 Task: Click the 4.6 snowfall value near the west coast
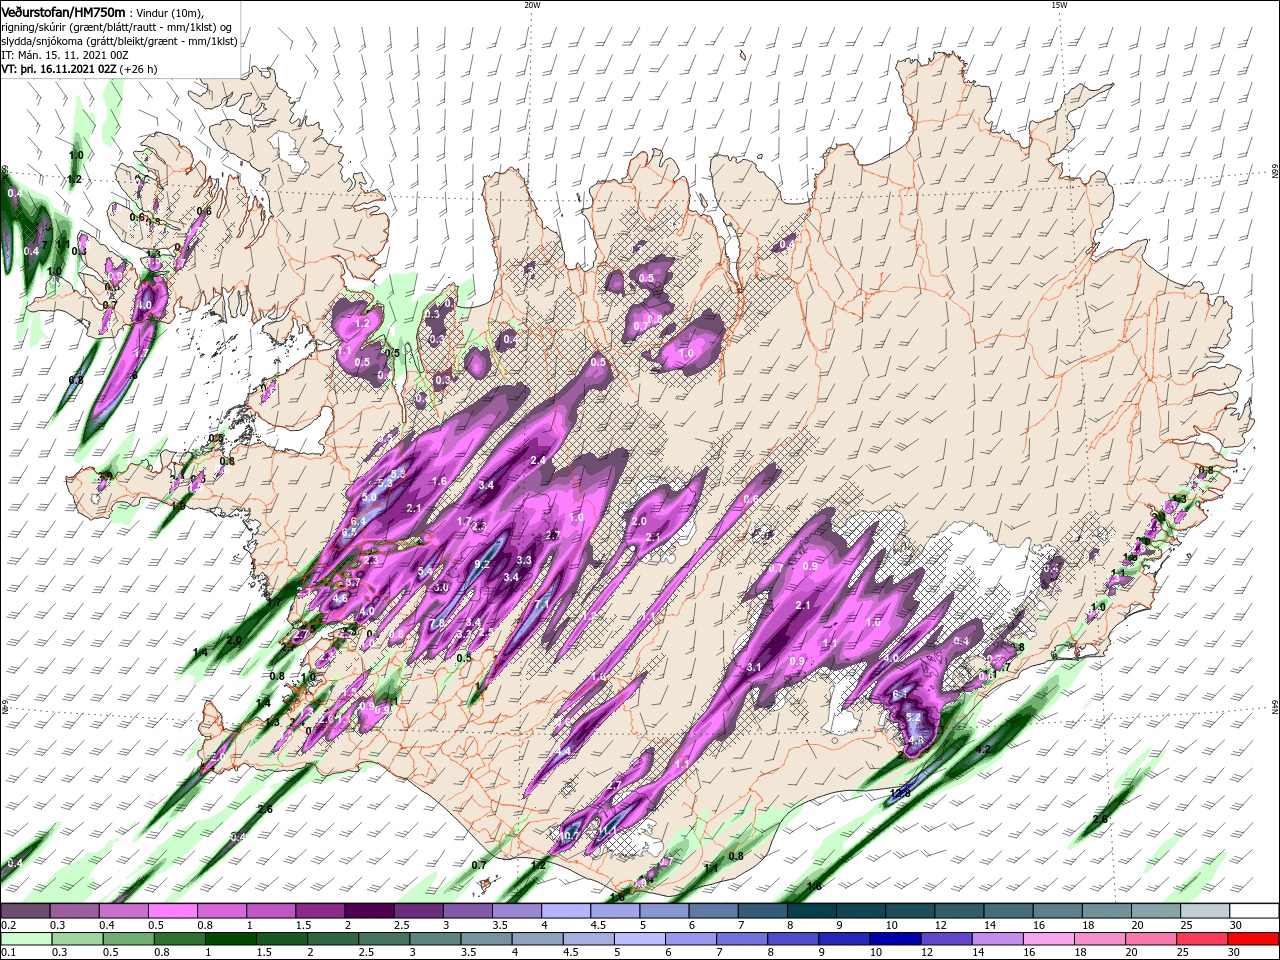click(x=340, y=599)
